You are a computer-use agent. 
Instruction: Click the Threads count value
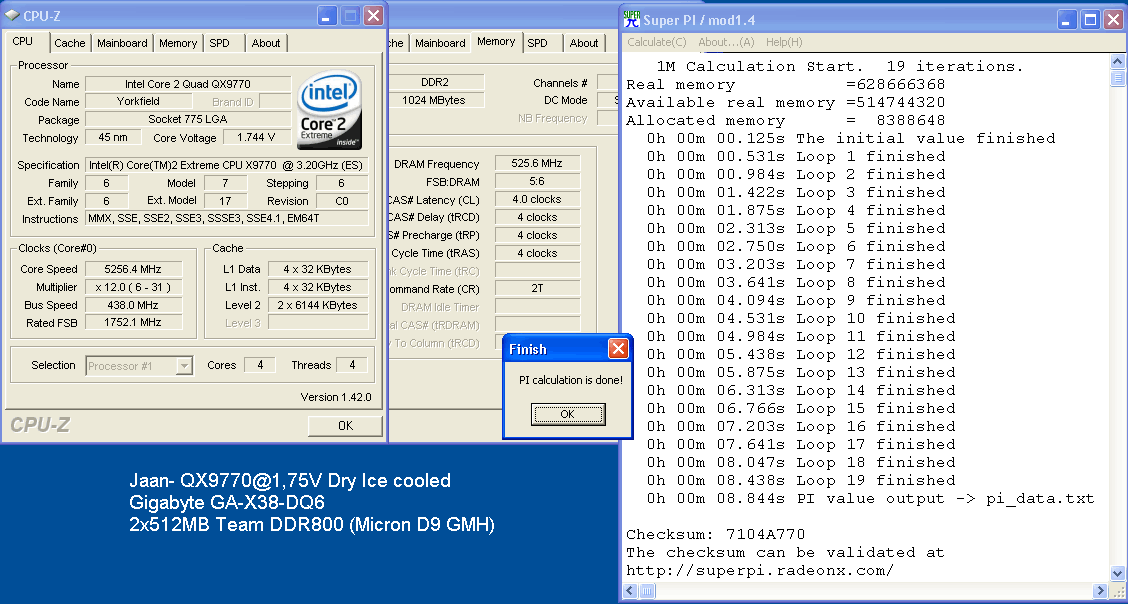click(352, 365)
